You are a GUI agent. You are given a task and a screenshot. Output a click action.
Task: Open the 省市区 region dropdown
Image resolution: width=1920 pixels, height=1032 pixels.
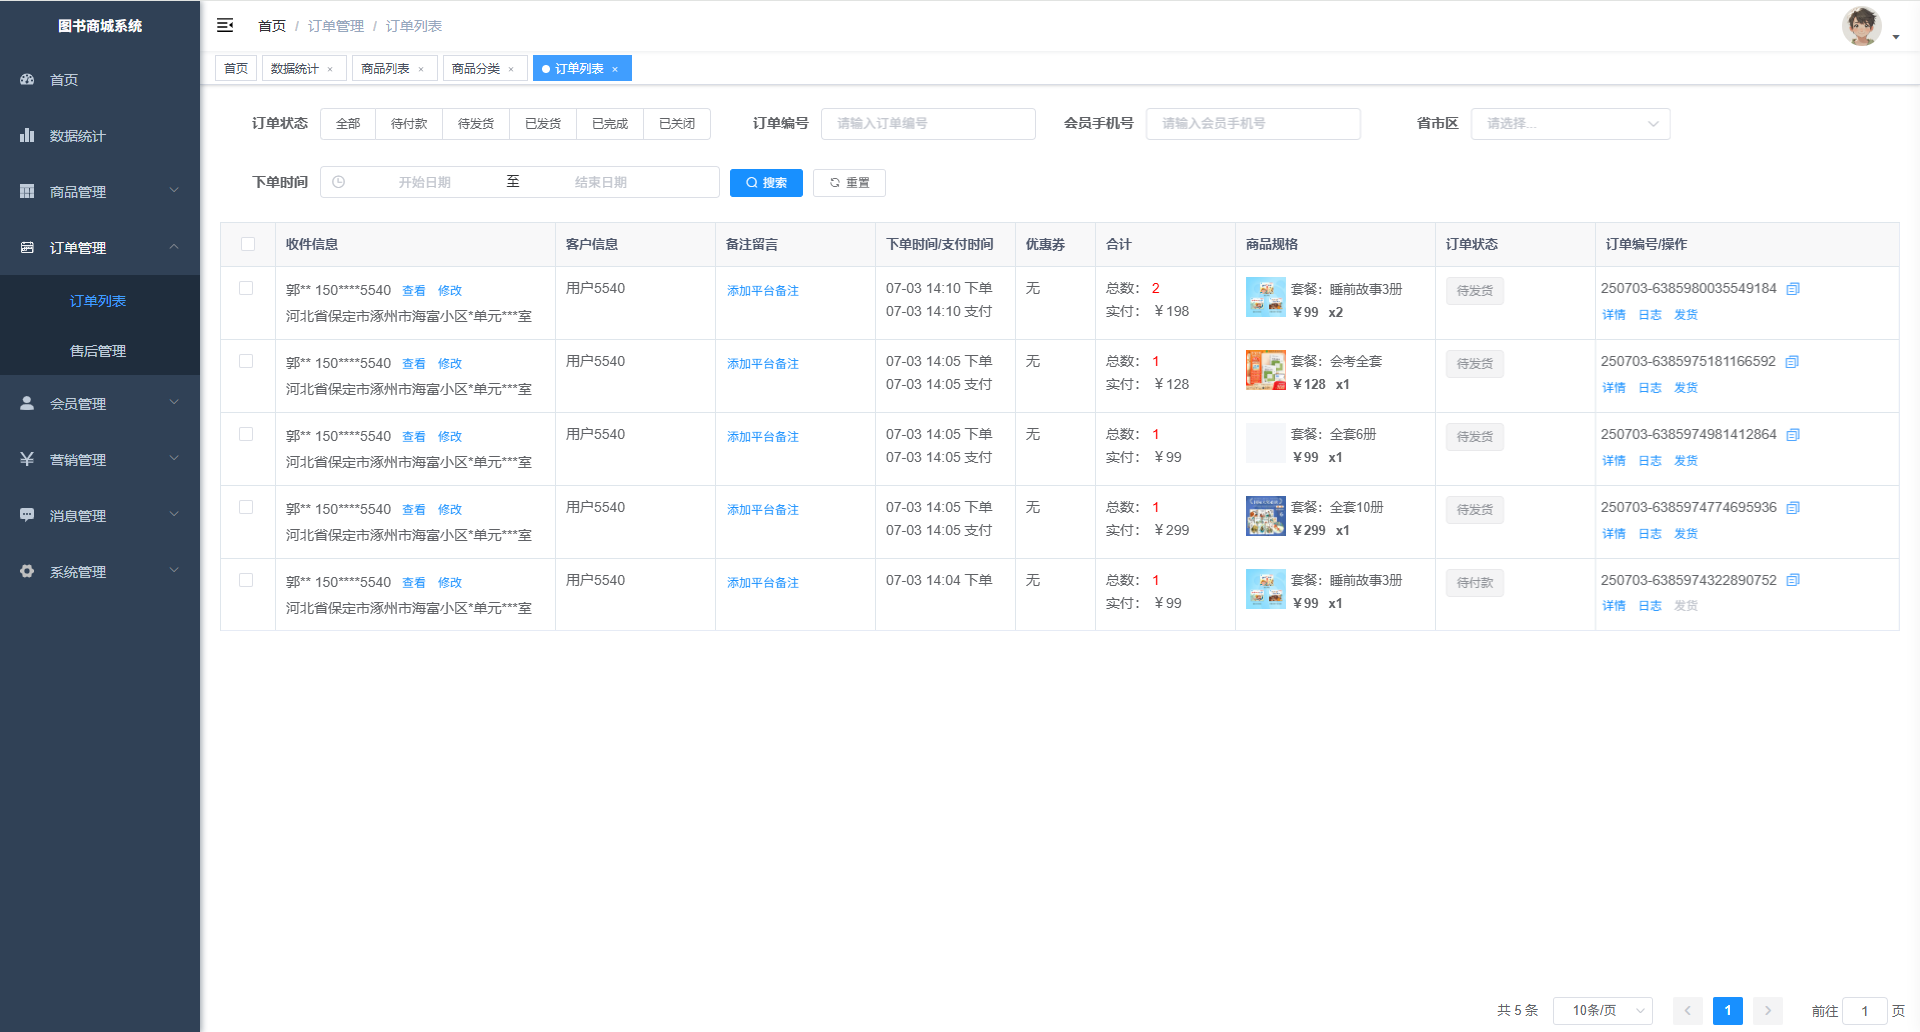coord(1569,124)
